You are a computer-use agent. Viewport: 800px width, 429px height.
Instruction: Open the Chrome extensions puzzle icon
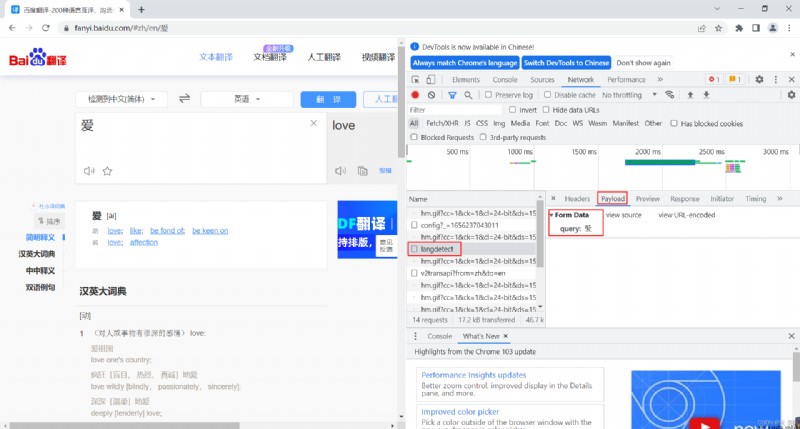coord(739,28)
